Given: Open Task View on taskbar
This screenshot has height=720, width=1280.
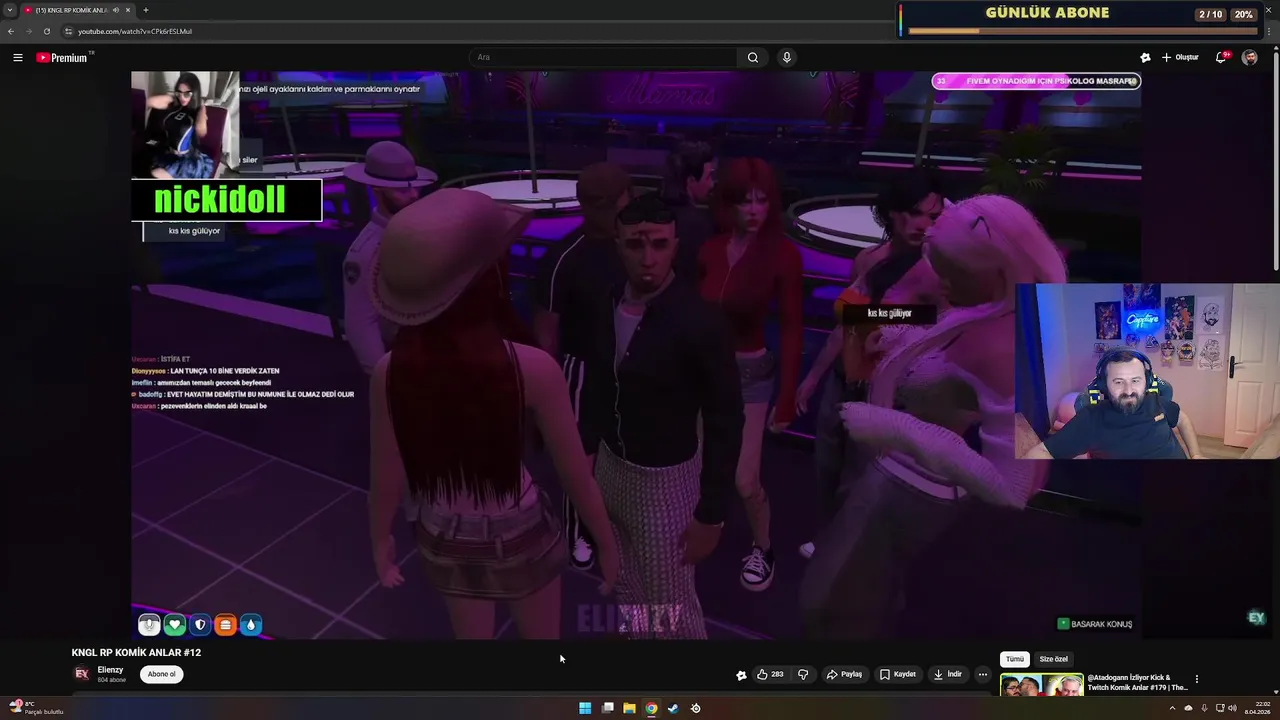Looking at the screenshot, I should coord(607,708).
